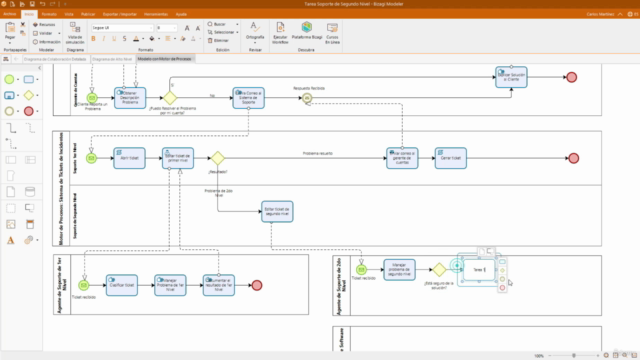Image resolution: width=640 pixels, height=360 pixels.
Task: Open Diagrama de Colaboración Detallada tab
Action: (55, 59)
